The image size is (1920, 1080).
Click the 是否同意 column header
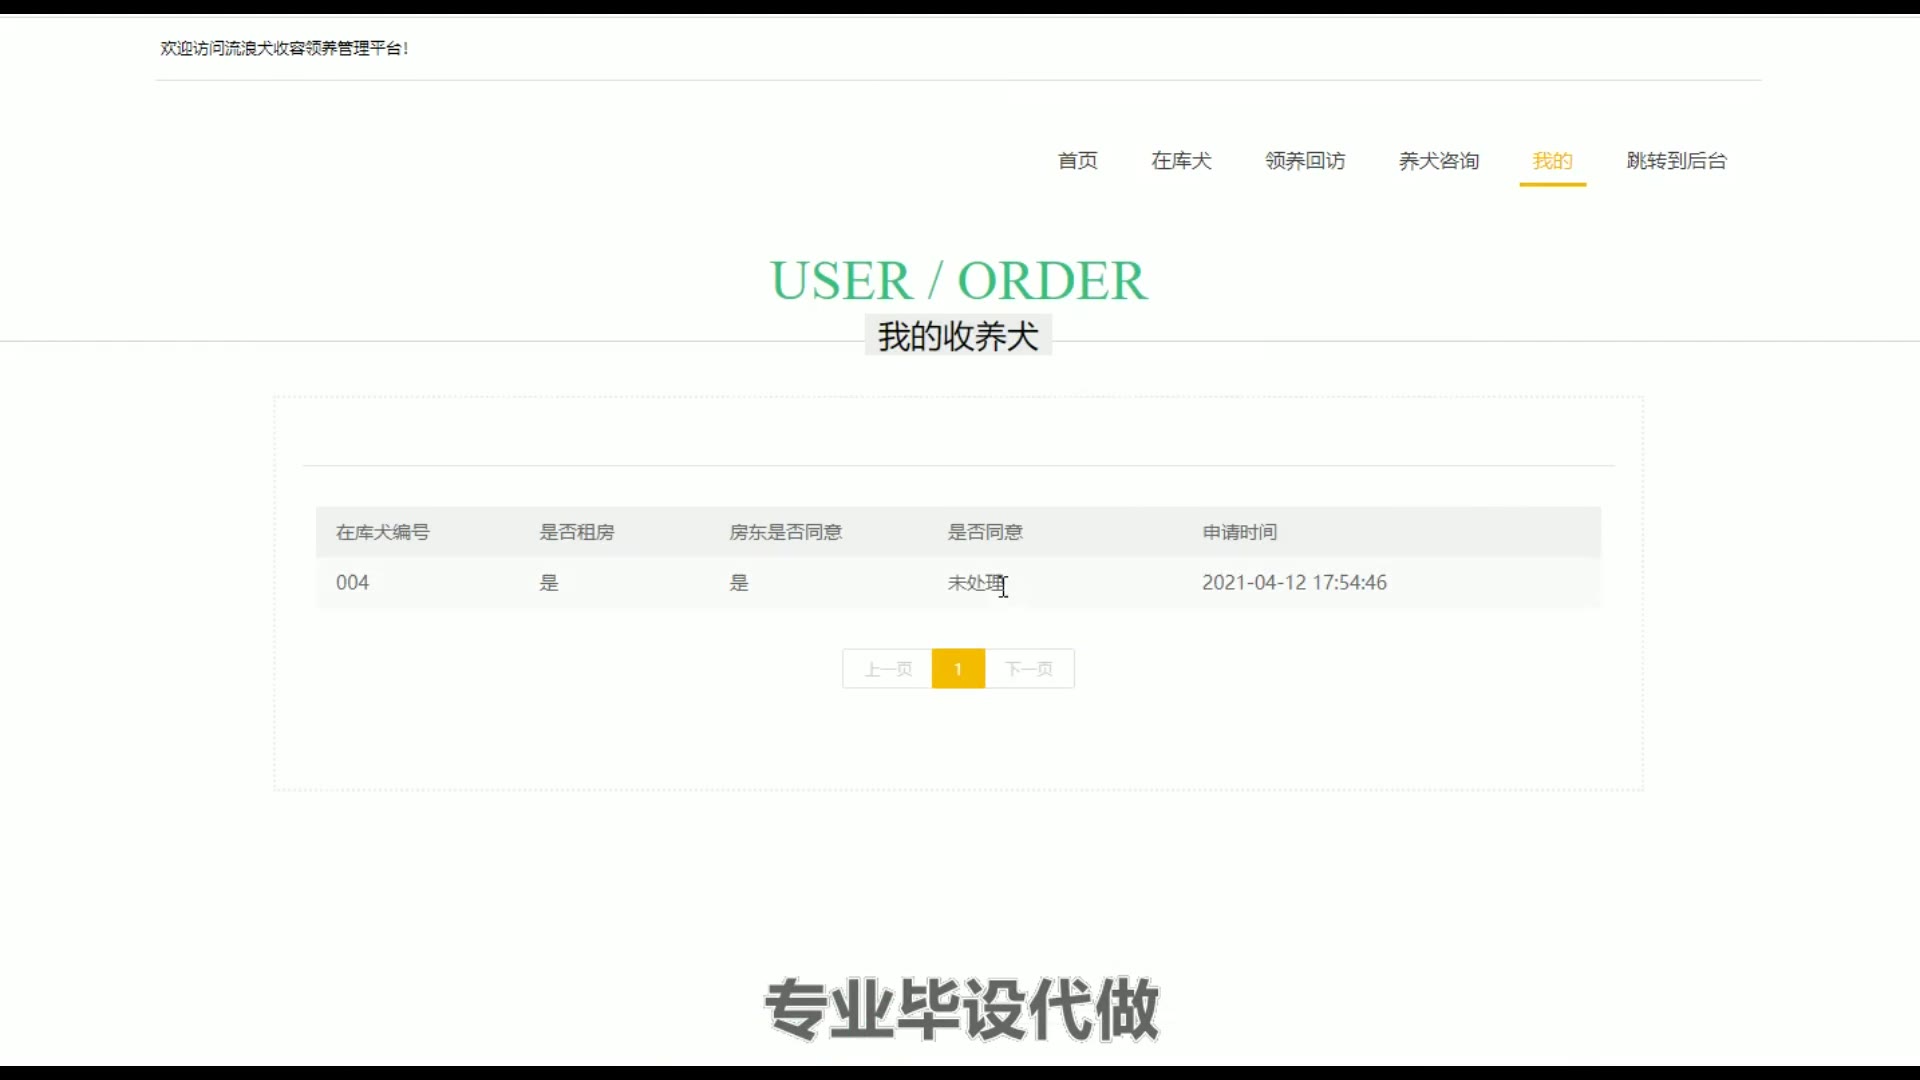(x=985, y=532)
